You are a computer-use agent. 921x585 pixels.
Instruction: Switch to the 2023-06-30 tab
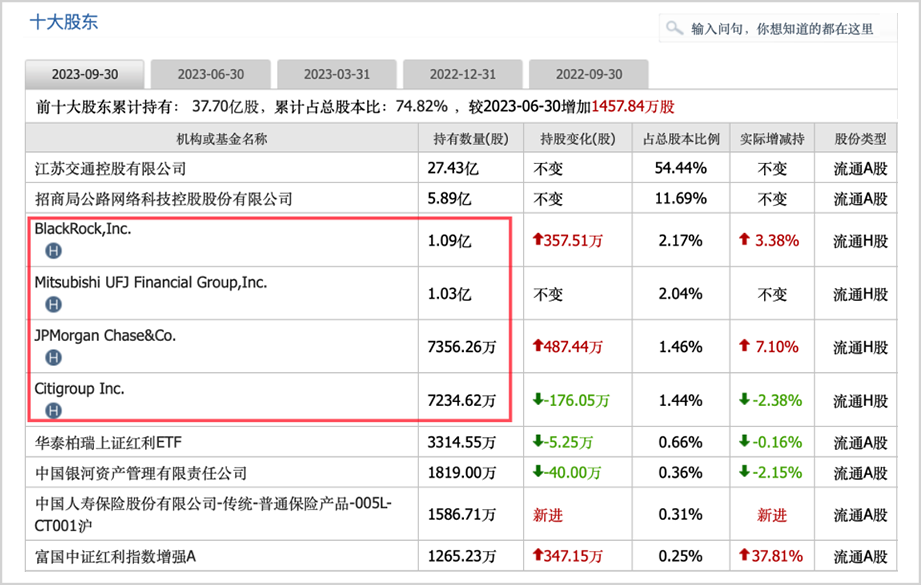coord(211,74)
